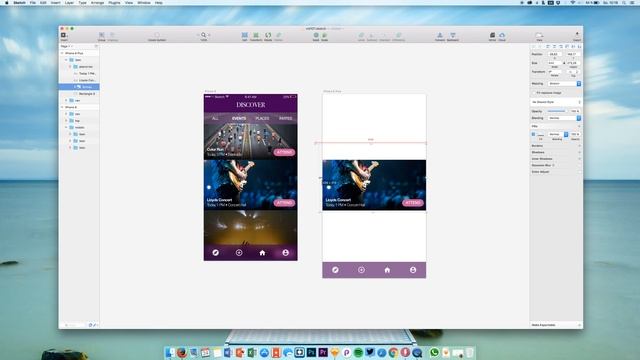The image size is (640, 360).
Task: Click the Scale toolbar icon
Action: click(324, 36)
